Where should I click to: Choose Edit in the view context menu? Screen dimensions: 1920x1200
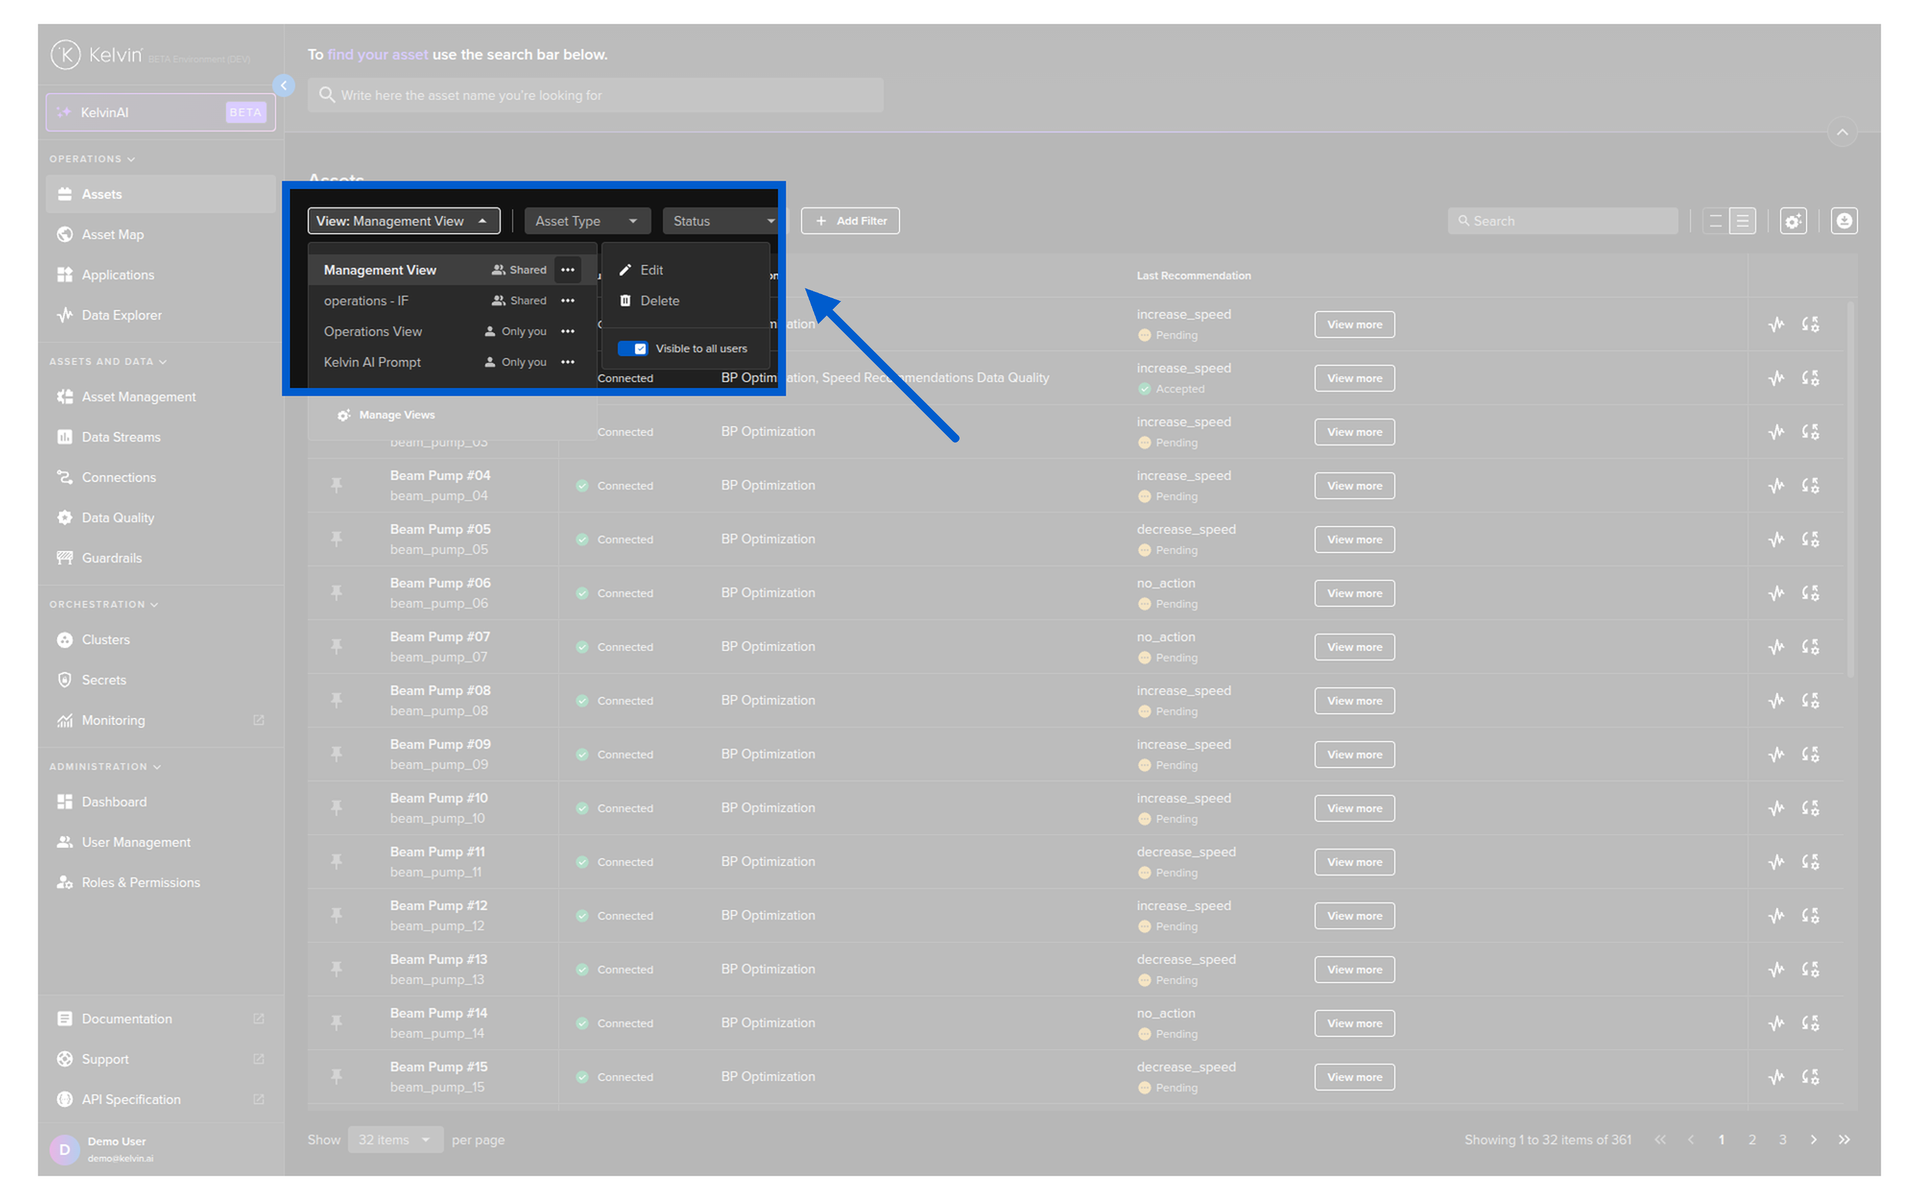(651, 270)
